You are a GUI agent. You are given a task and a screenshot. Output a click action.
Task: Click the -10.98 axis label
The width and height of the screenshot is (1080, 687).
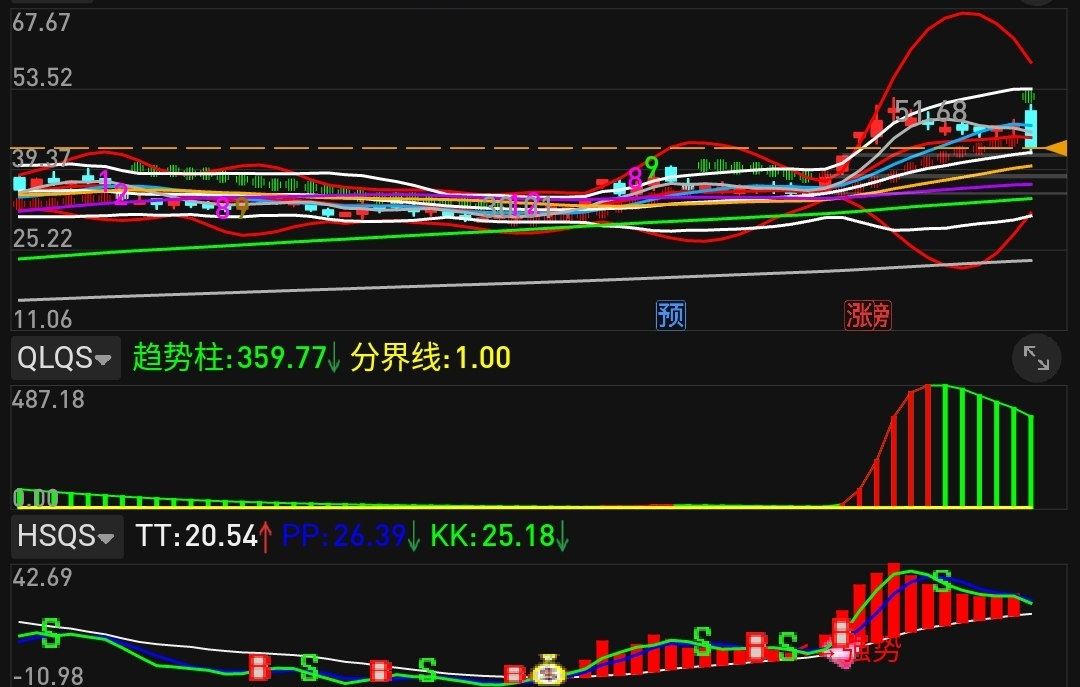[48, 675]
